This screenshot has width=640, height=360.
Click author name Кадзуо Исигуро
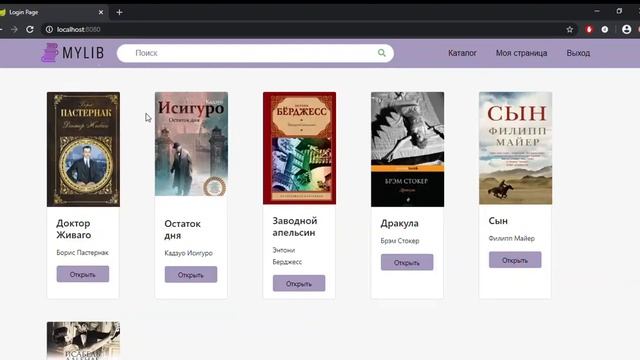(x=189, y=253)
